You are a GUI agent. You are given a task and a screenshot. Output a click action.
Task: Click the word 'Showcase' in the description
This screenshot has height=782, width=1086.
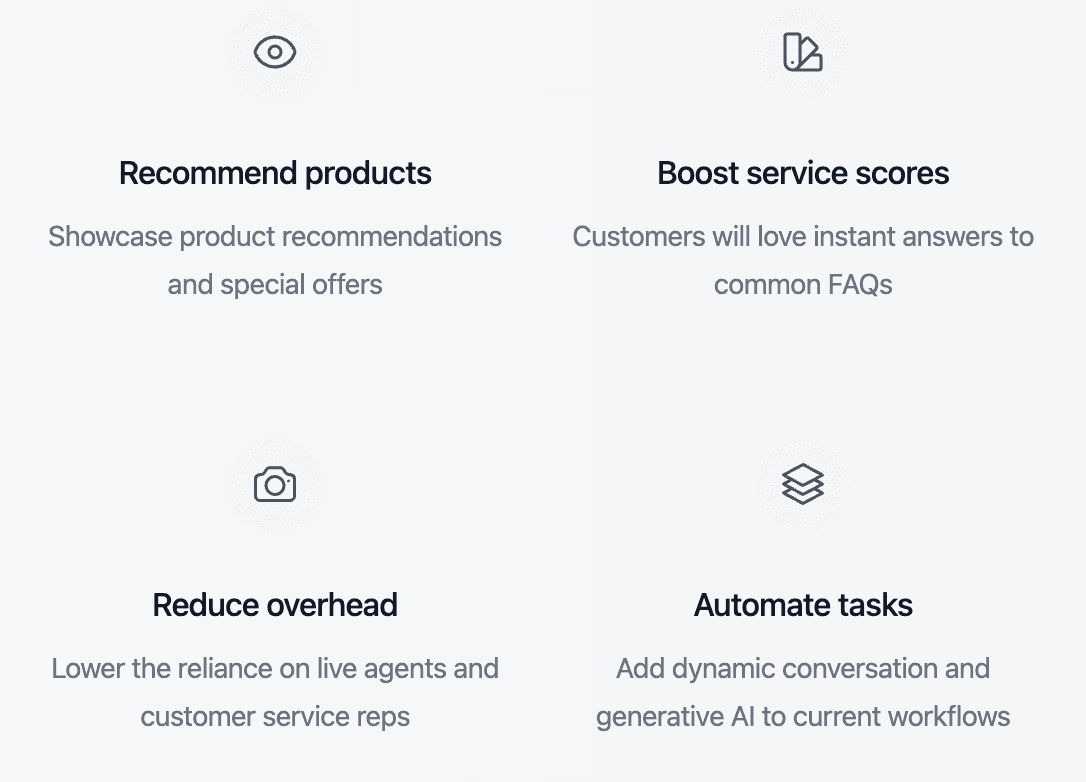click(x=110, y=237)
